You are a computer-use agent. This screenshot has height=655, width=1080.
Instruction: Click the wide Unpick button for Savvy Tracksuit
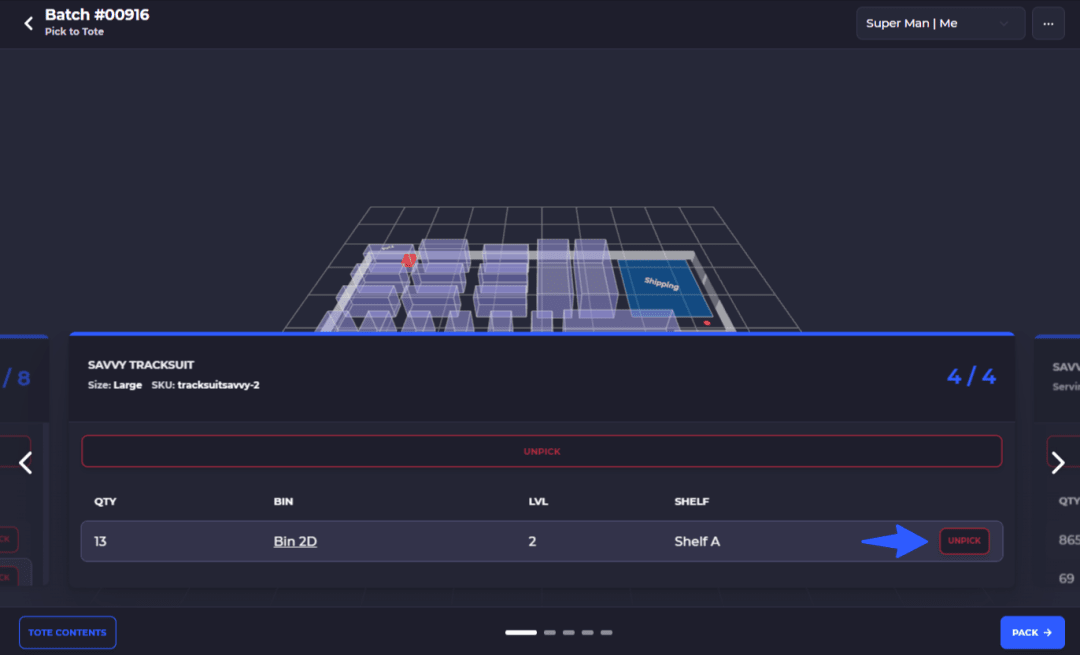[x=541, y=451]
